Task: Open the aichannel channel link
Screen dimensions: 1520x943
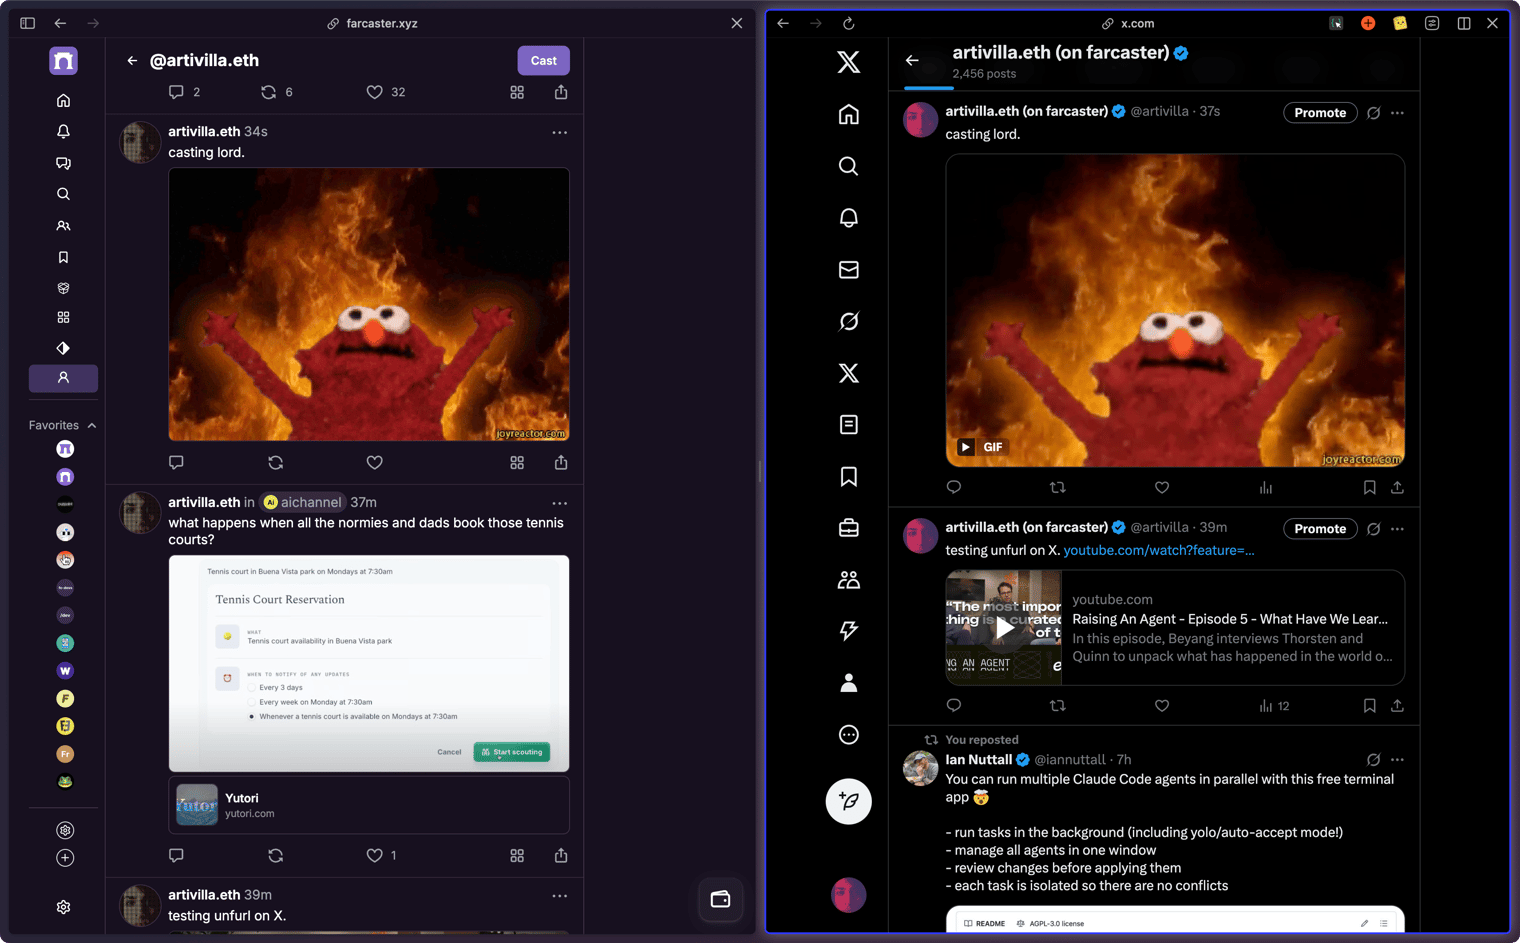Action: point(303,502)
